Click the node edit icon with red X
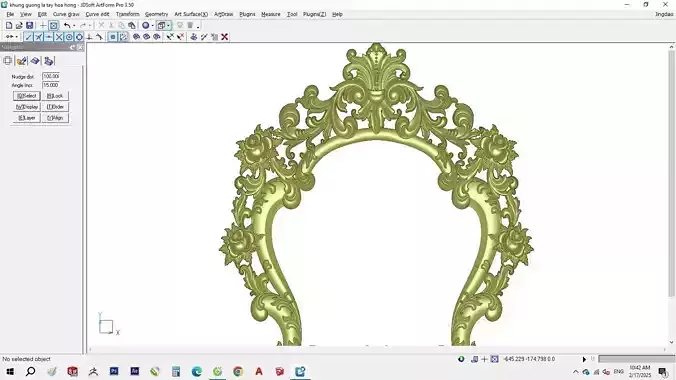 [x=181, y=37]
